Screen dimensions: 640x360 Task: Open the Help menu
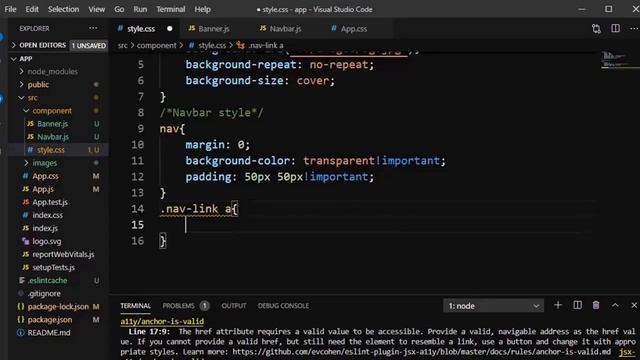point(202,9)
